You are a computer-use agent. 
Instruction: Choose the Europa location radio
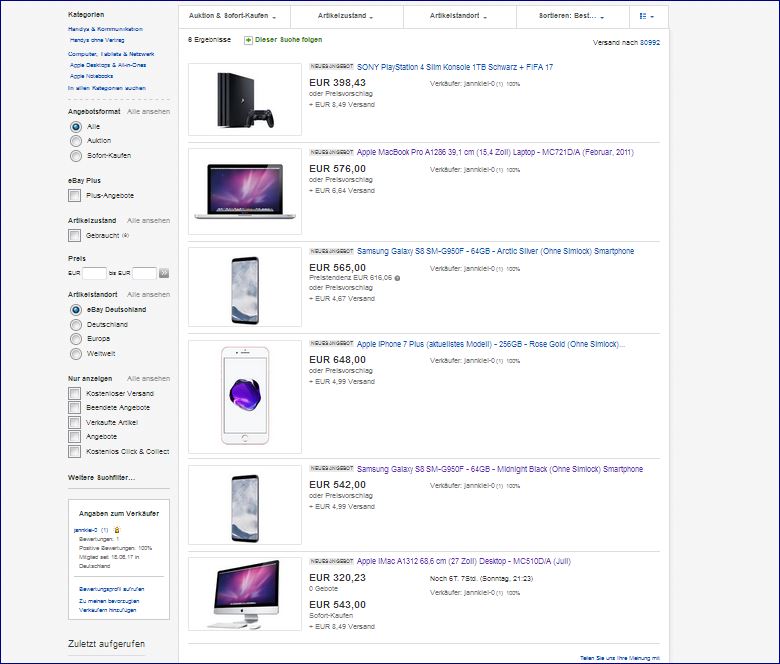(76, 339)
